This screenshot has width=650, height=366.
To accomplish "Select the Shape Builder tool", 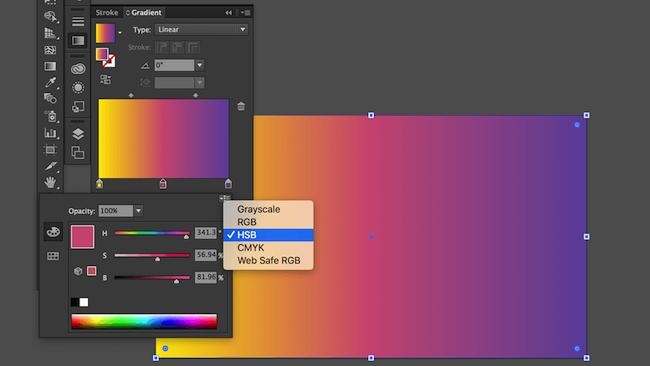I will (x=51, y=16).
